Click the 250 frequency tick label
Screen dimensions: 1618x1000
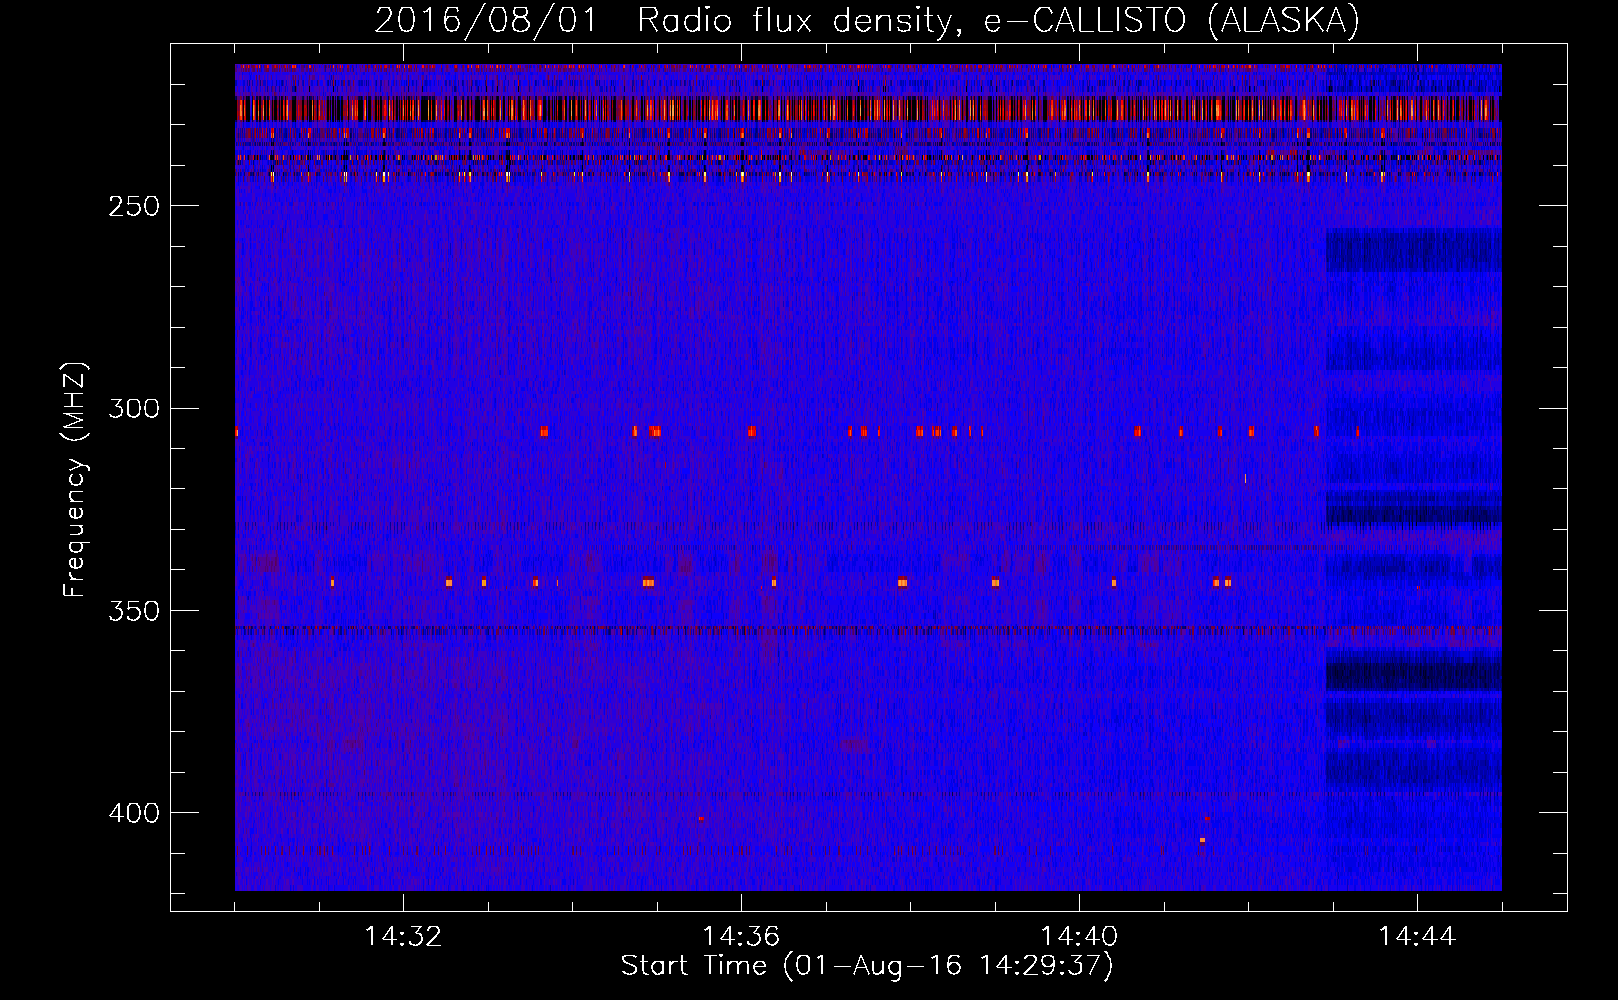point(133,206)
